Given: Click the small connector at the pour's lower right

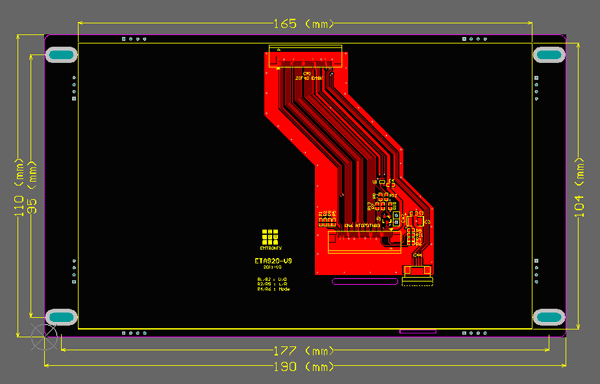Looking at the screenshot, I should pos(417,275).
